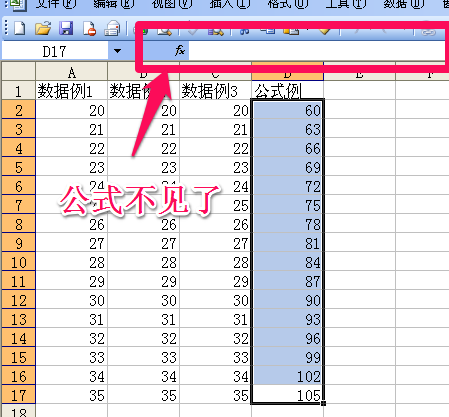This screenshot has height=417, width=449.
Task: Click the Paste clipboard icon
Action: click(x=291, y=31)
